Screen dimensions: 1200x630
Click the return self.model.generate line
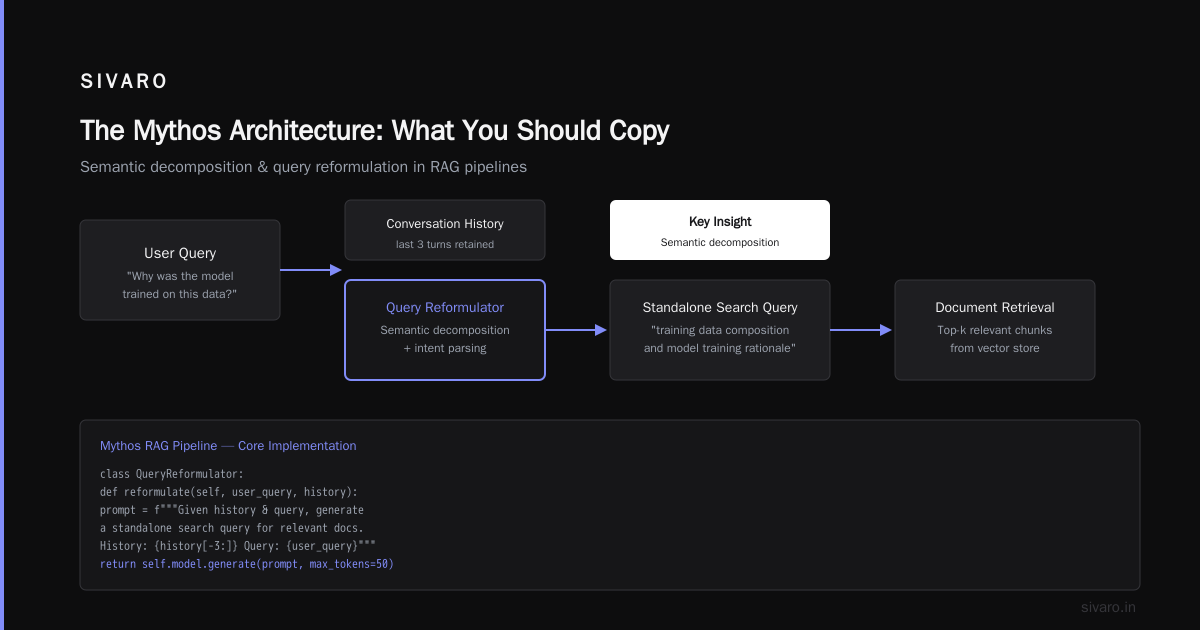[x=247, y=564]
